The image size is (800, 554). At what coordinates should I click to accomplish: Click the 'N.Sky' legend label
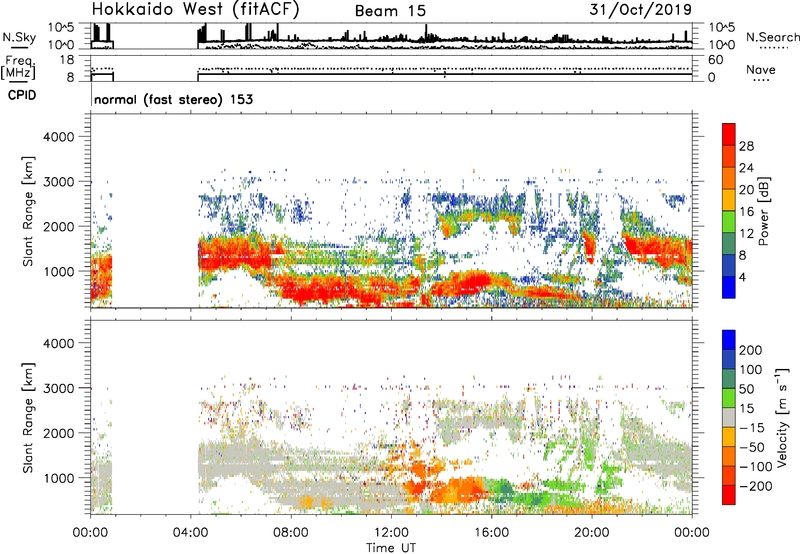19,37
